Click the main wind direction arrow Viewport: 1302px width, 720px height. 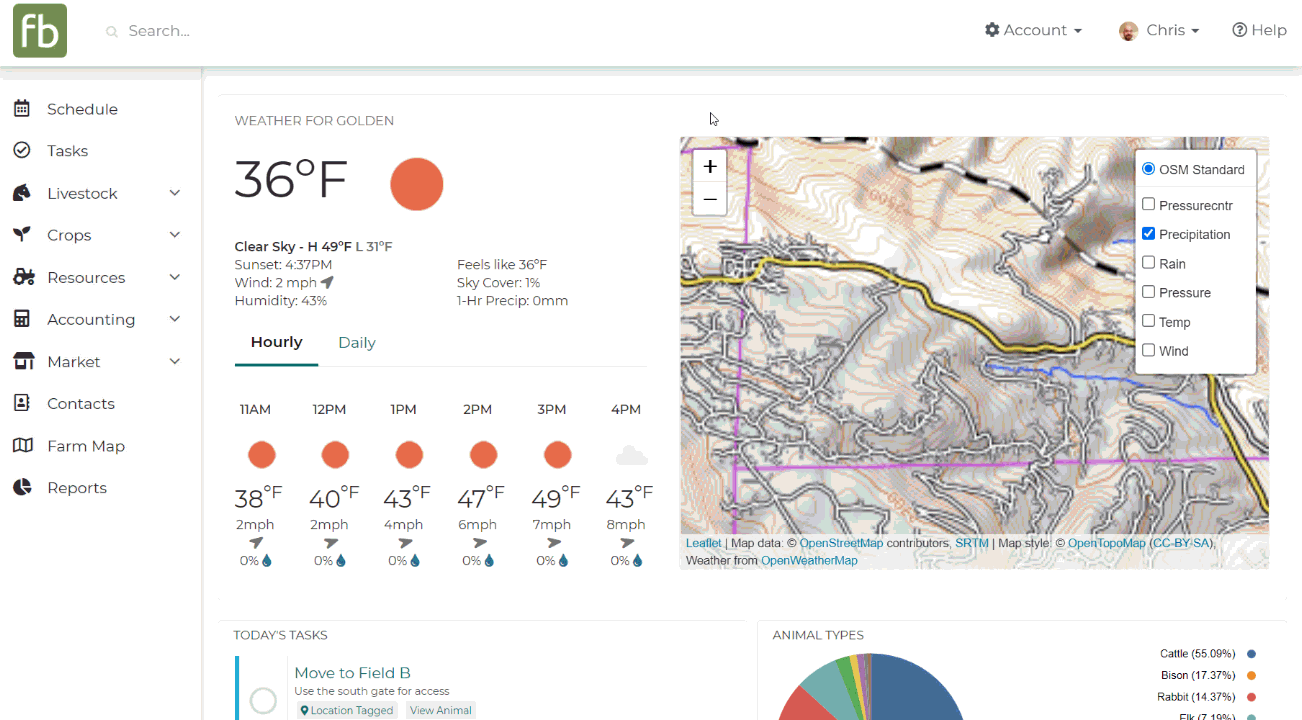pyautogui.click(x=327, y=283)
